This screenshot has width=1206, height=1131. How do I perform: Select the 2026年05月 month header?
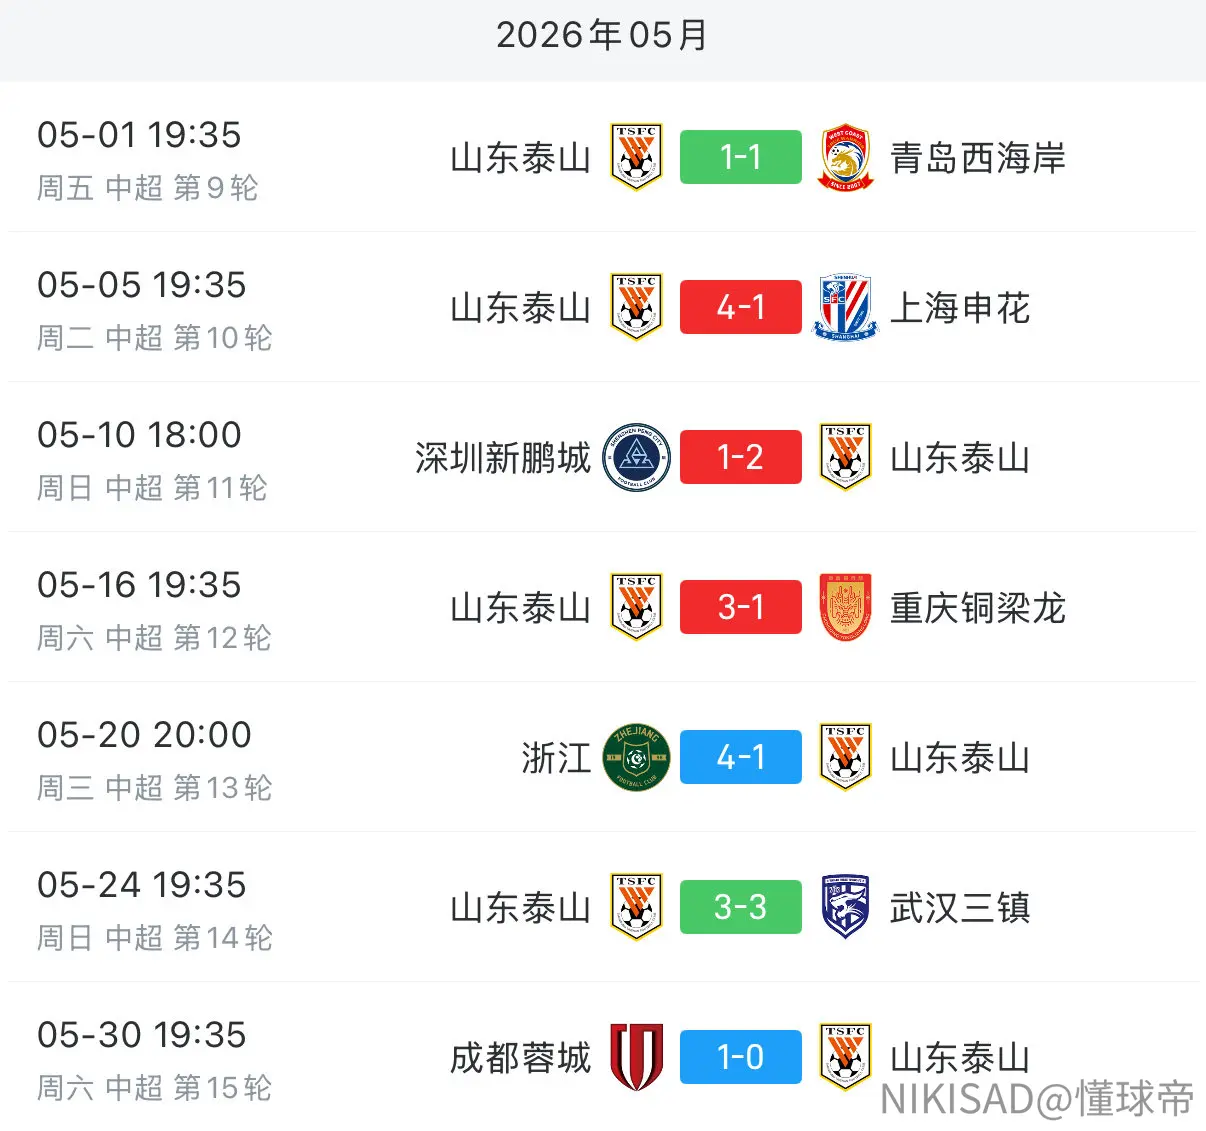click(x=603, y=36)
